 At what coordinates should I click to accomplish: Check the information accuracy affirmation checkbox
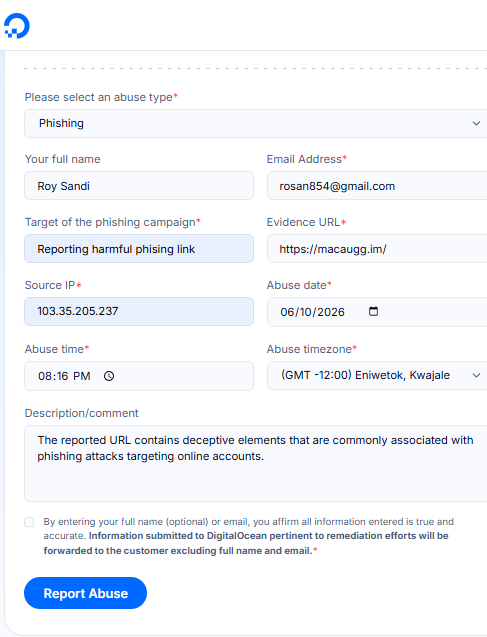(29, 522)
